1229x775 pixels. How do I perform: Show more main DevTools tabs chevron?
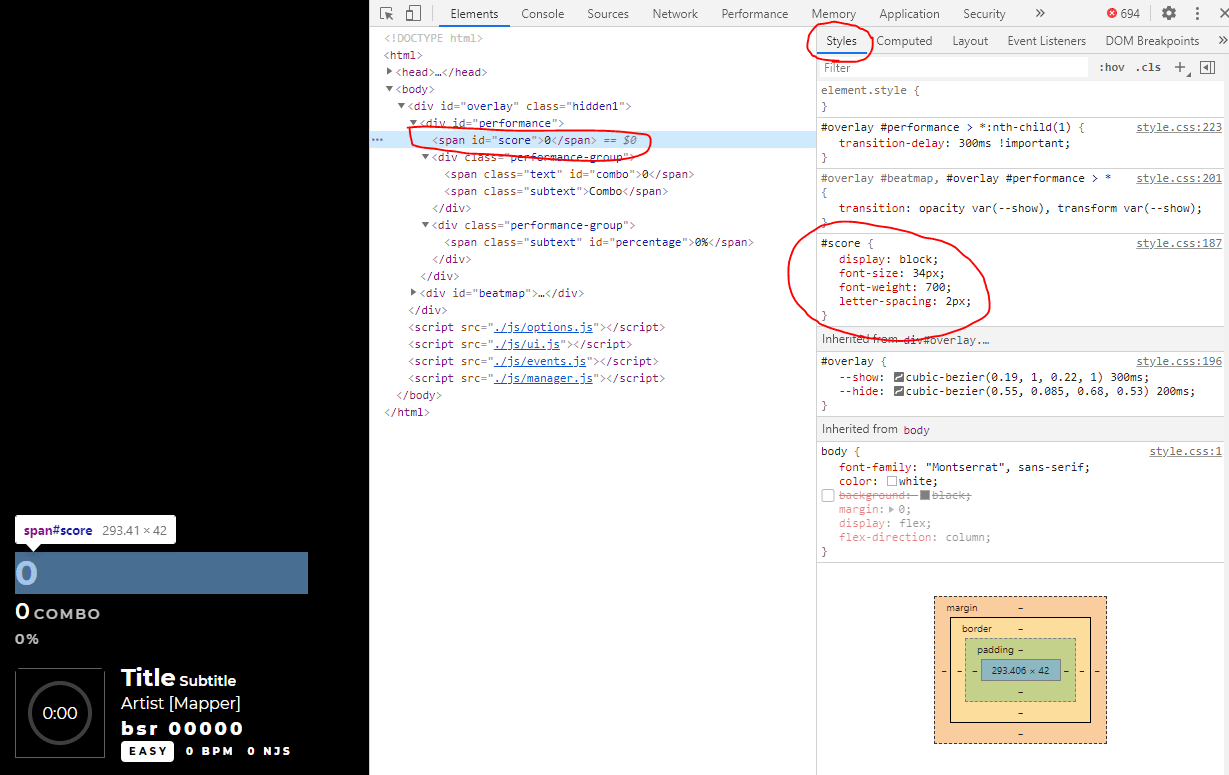pos(1040,14)
